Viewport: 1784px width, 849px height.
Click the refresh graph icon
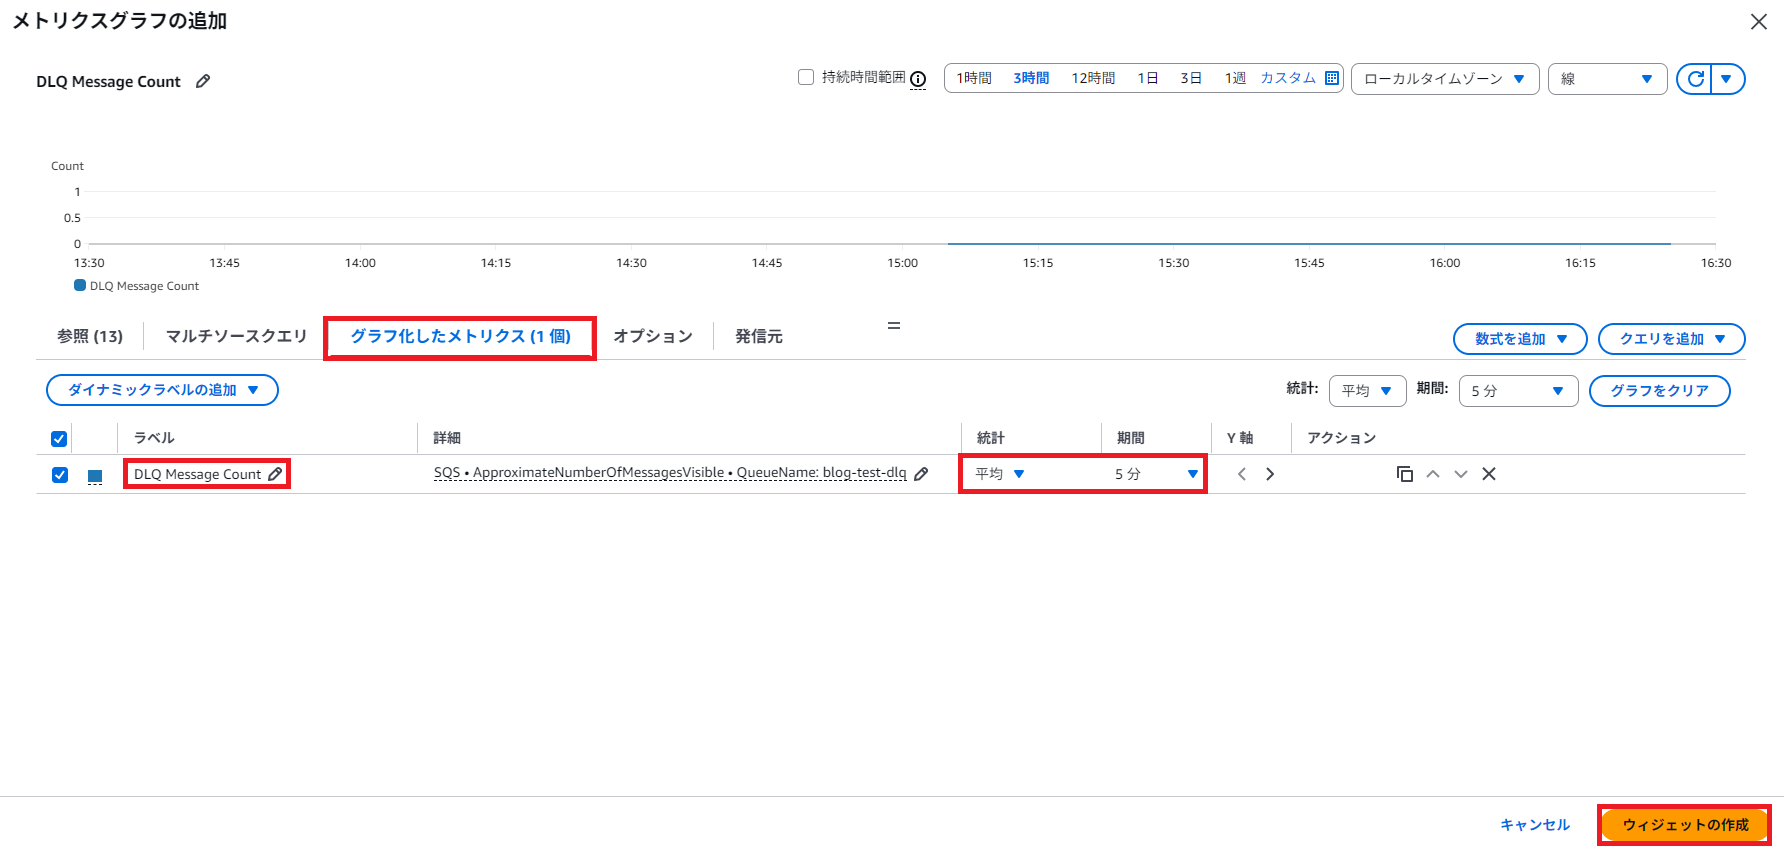(1695, 79)
